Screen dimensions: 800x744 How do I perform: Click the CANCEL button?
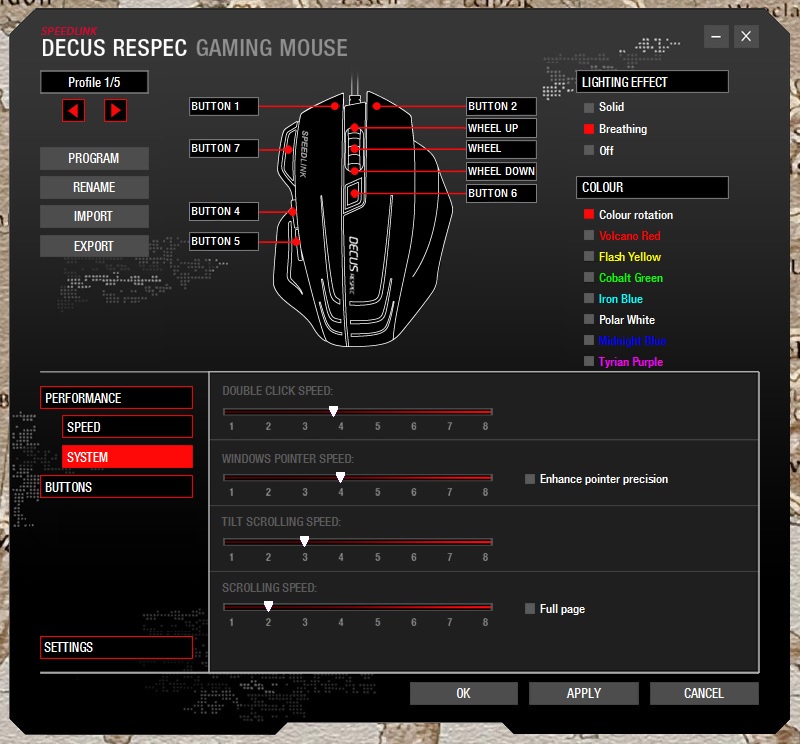704,693
